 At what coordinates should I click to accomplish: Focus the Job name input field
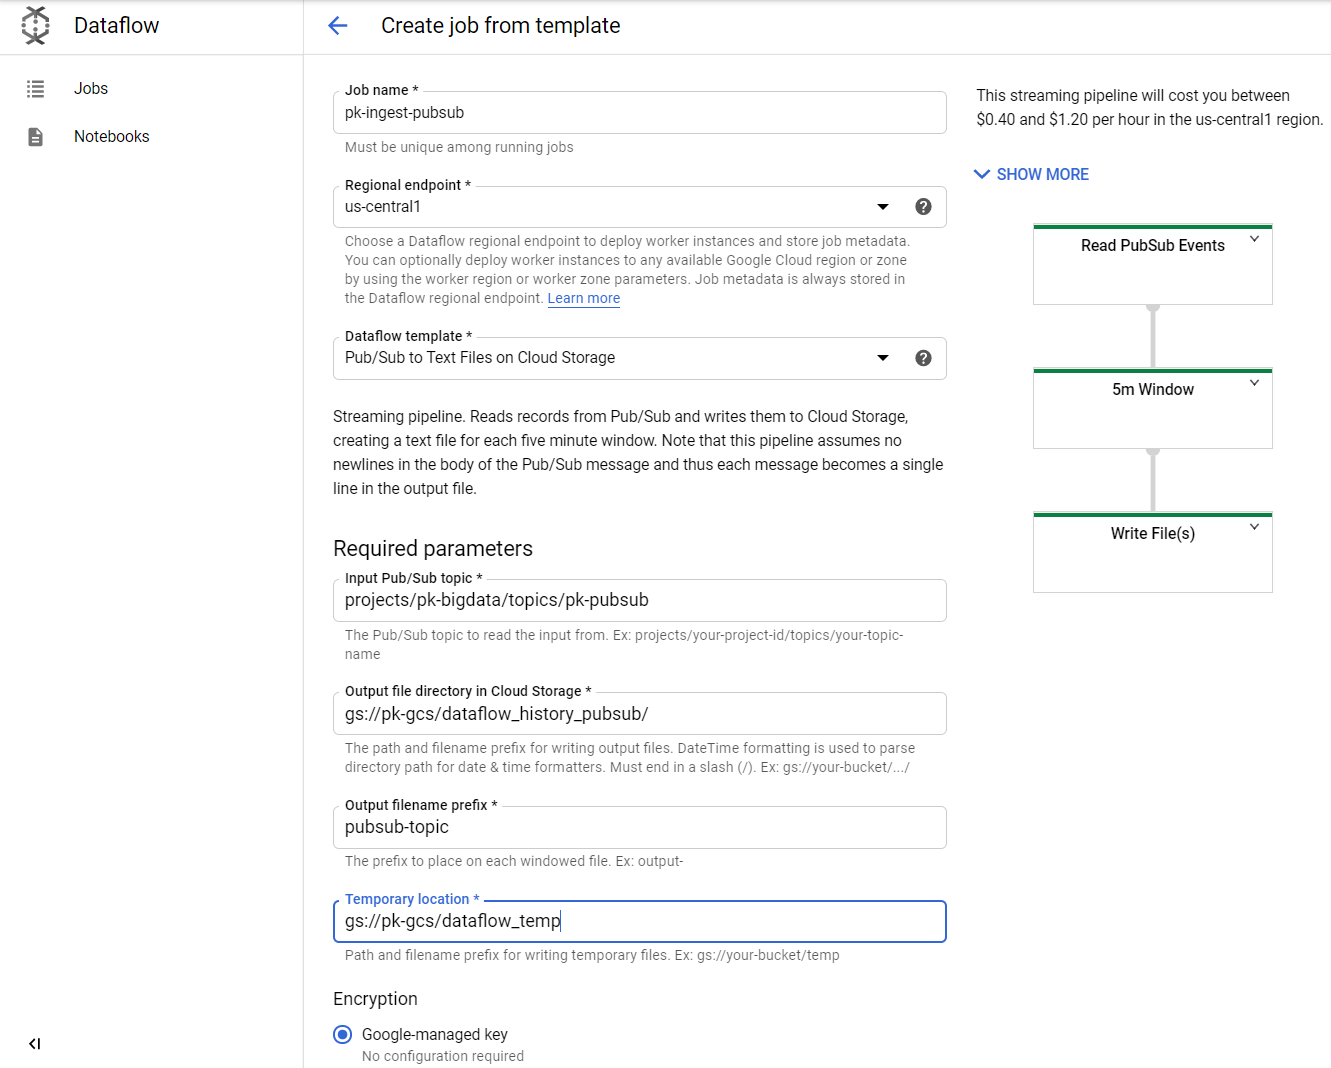click(640, 113)
